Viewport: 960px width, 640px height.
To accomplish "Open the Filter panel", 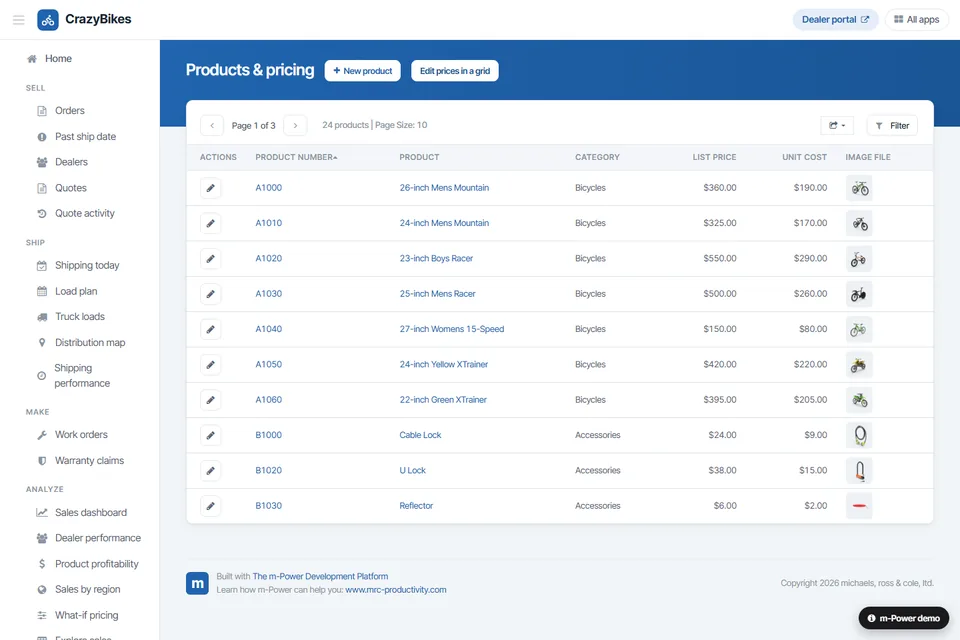I will pyautogui.click(x=892, y=126).
